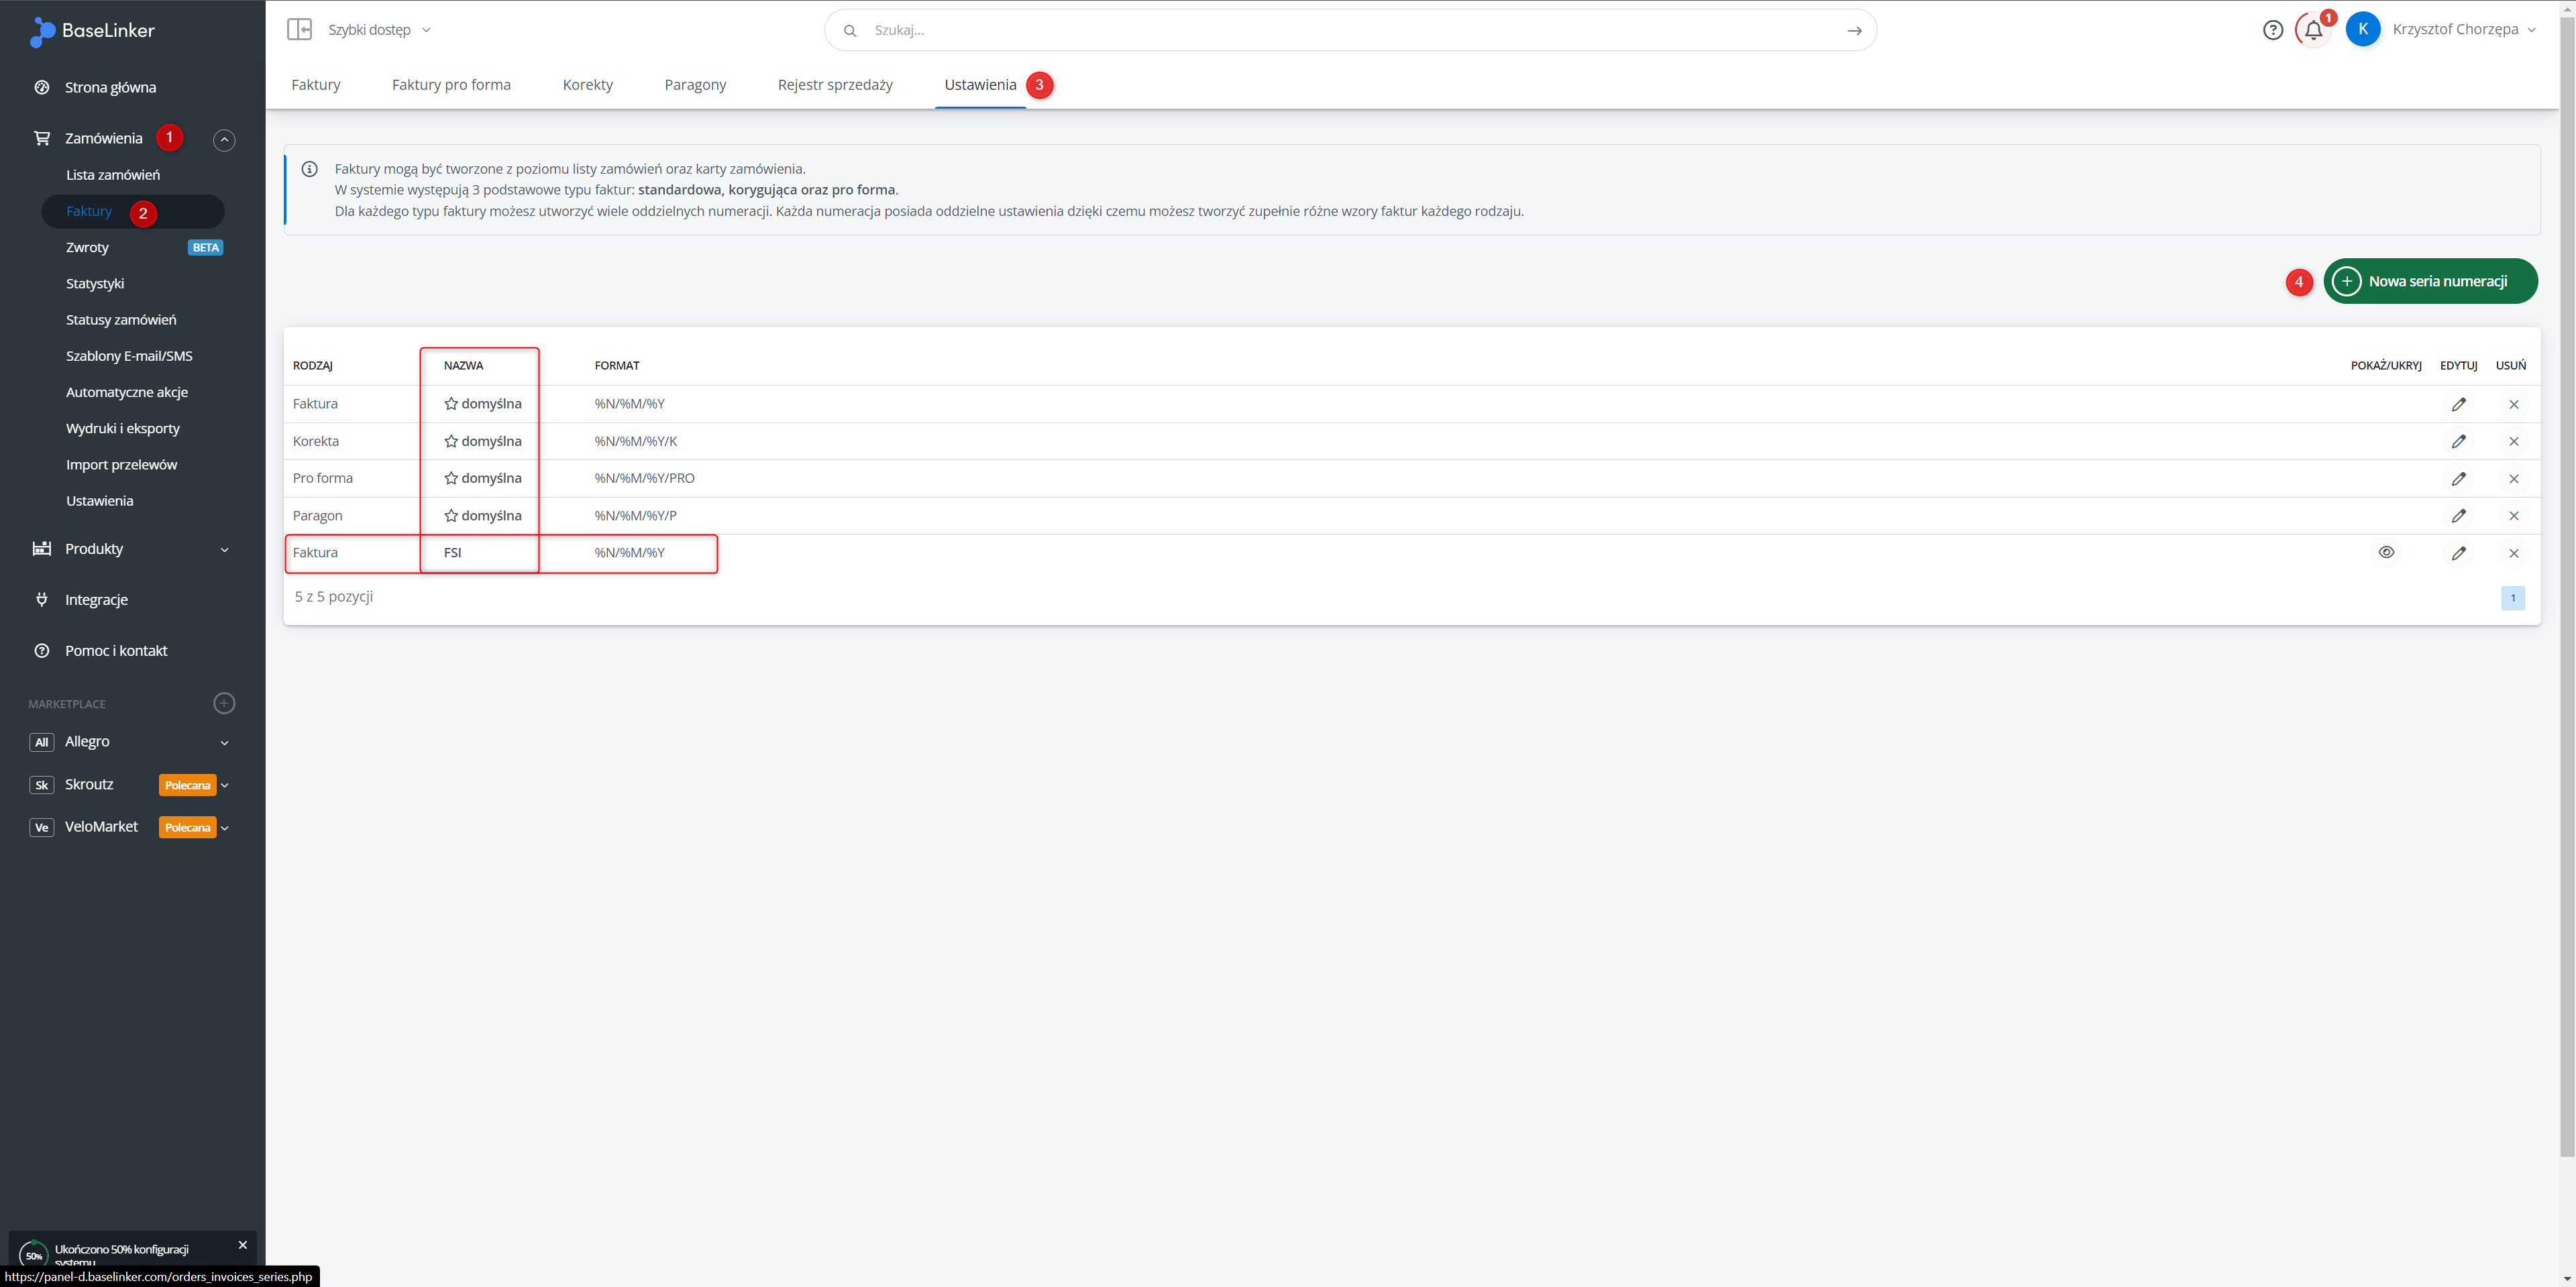
Task: Switch to the Paragony tab
Action: click(x=695, y=85)
